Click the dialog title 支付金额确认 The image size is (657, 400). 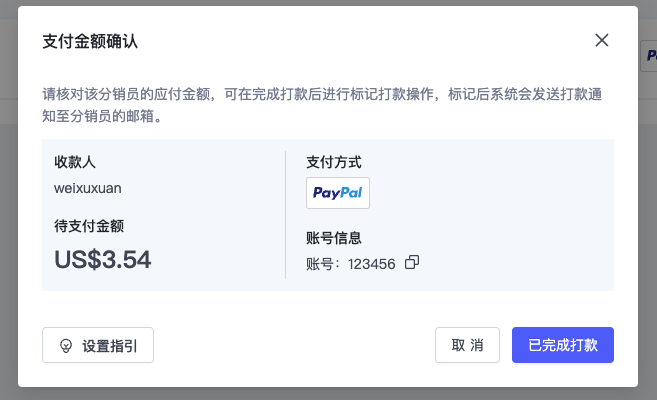point(90,41)
